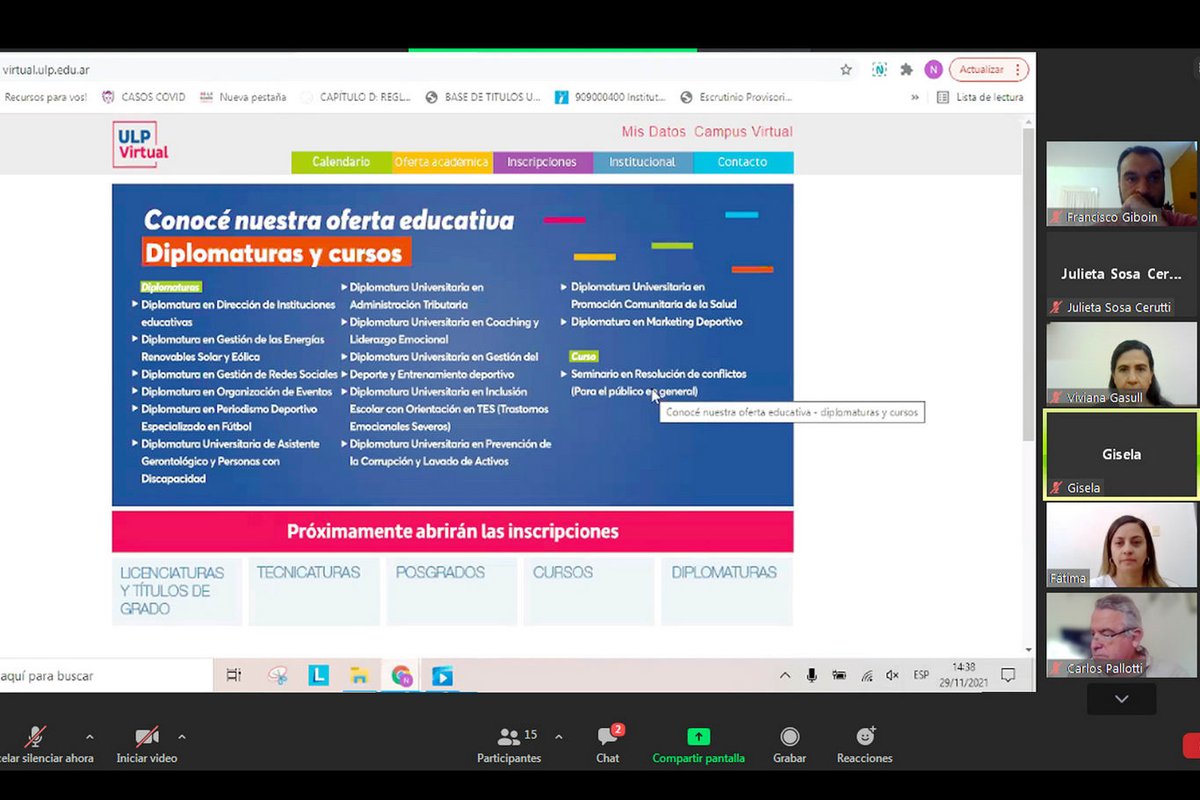
Task: Open Chrome taskbar icon
Action: 401,676
